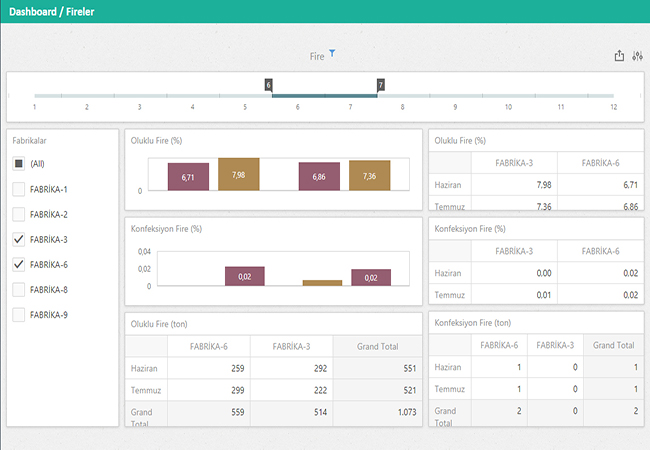This screenshot has height=450, width=650.
Task: Toggle the (All) factories checkbox
Action: coord(18,163)
